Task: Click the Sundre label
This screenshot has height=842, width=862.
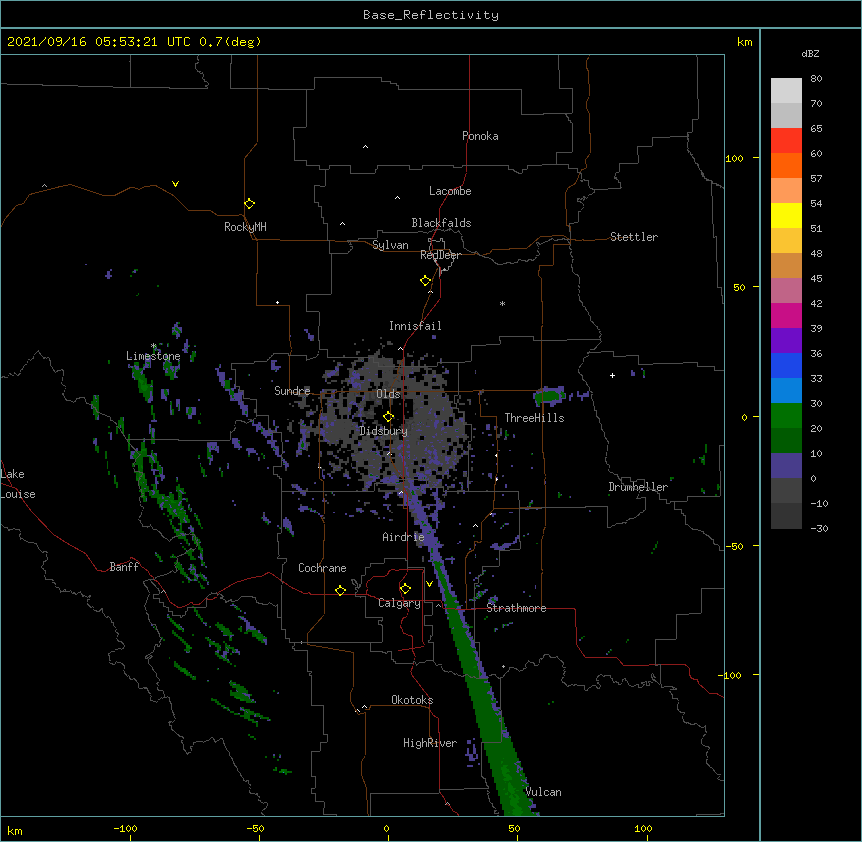Action: click(x=292, y=391)
